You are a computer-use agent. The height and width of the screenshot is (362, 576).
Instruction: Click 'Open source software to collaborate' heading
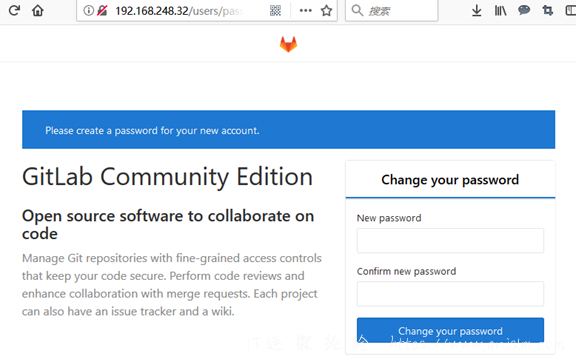click(168, 225)
